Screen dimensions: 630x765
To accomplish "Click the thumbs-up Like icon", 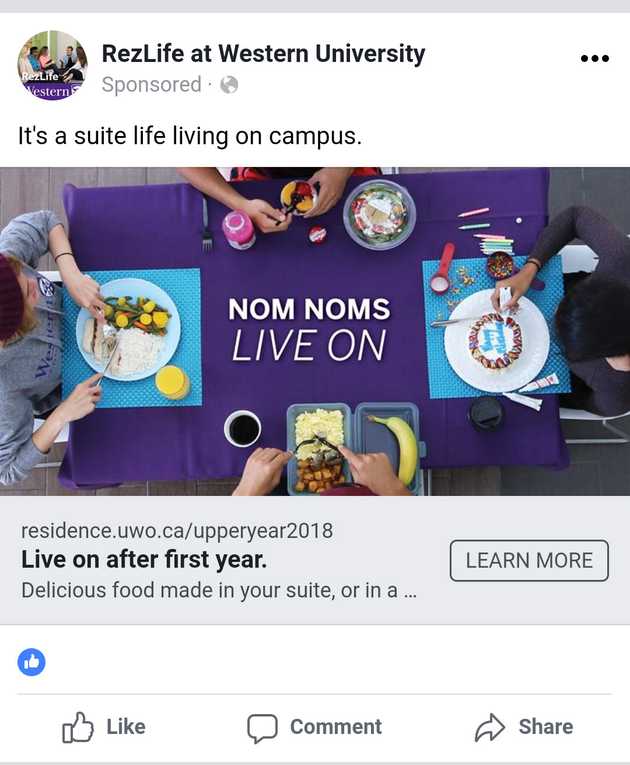I will (x=78, y=727).
